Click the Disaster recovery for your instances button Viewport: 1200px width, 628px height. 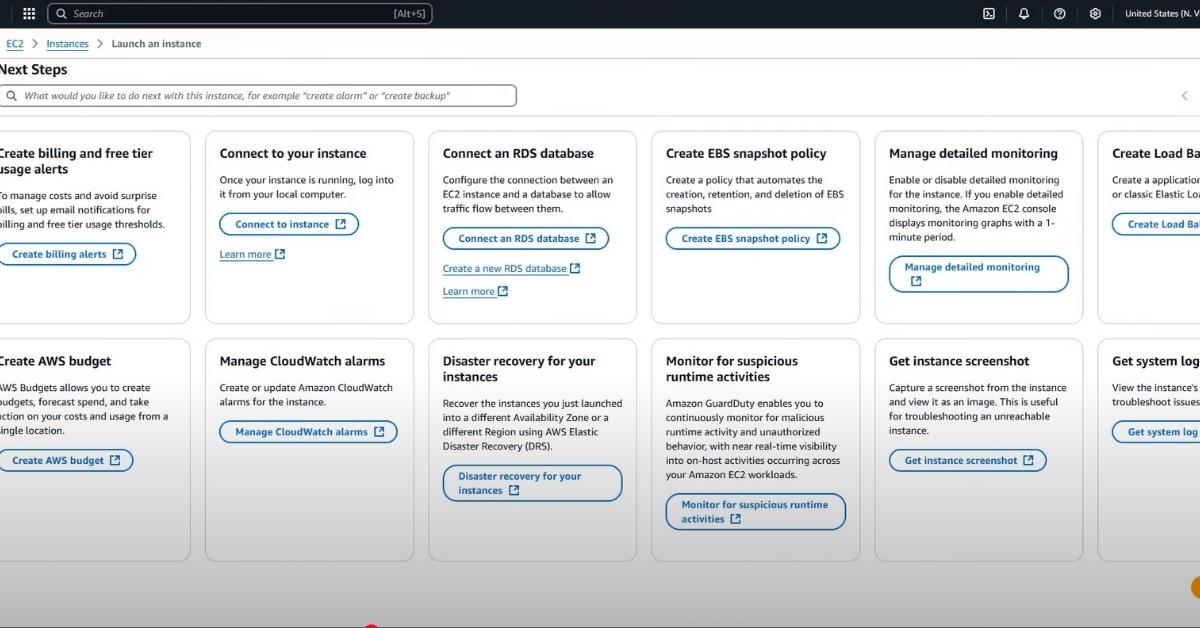pos(532,483)
